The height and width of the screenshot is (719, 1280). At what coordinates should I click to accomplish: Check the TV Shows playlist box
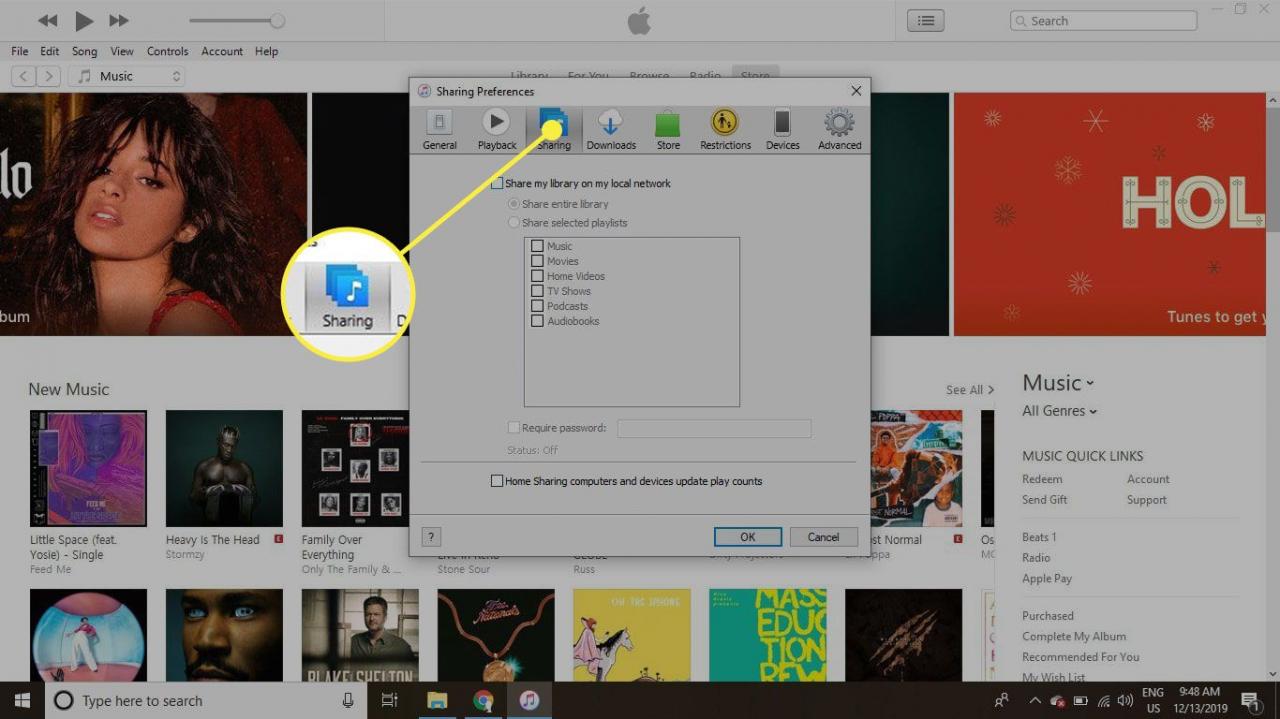click(538, 291)
